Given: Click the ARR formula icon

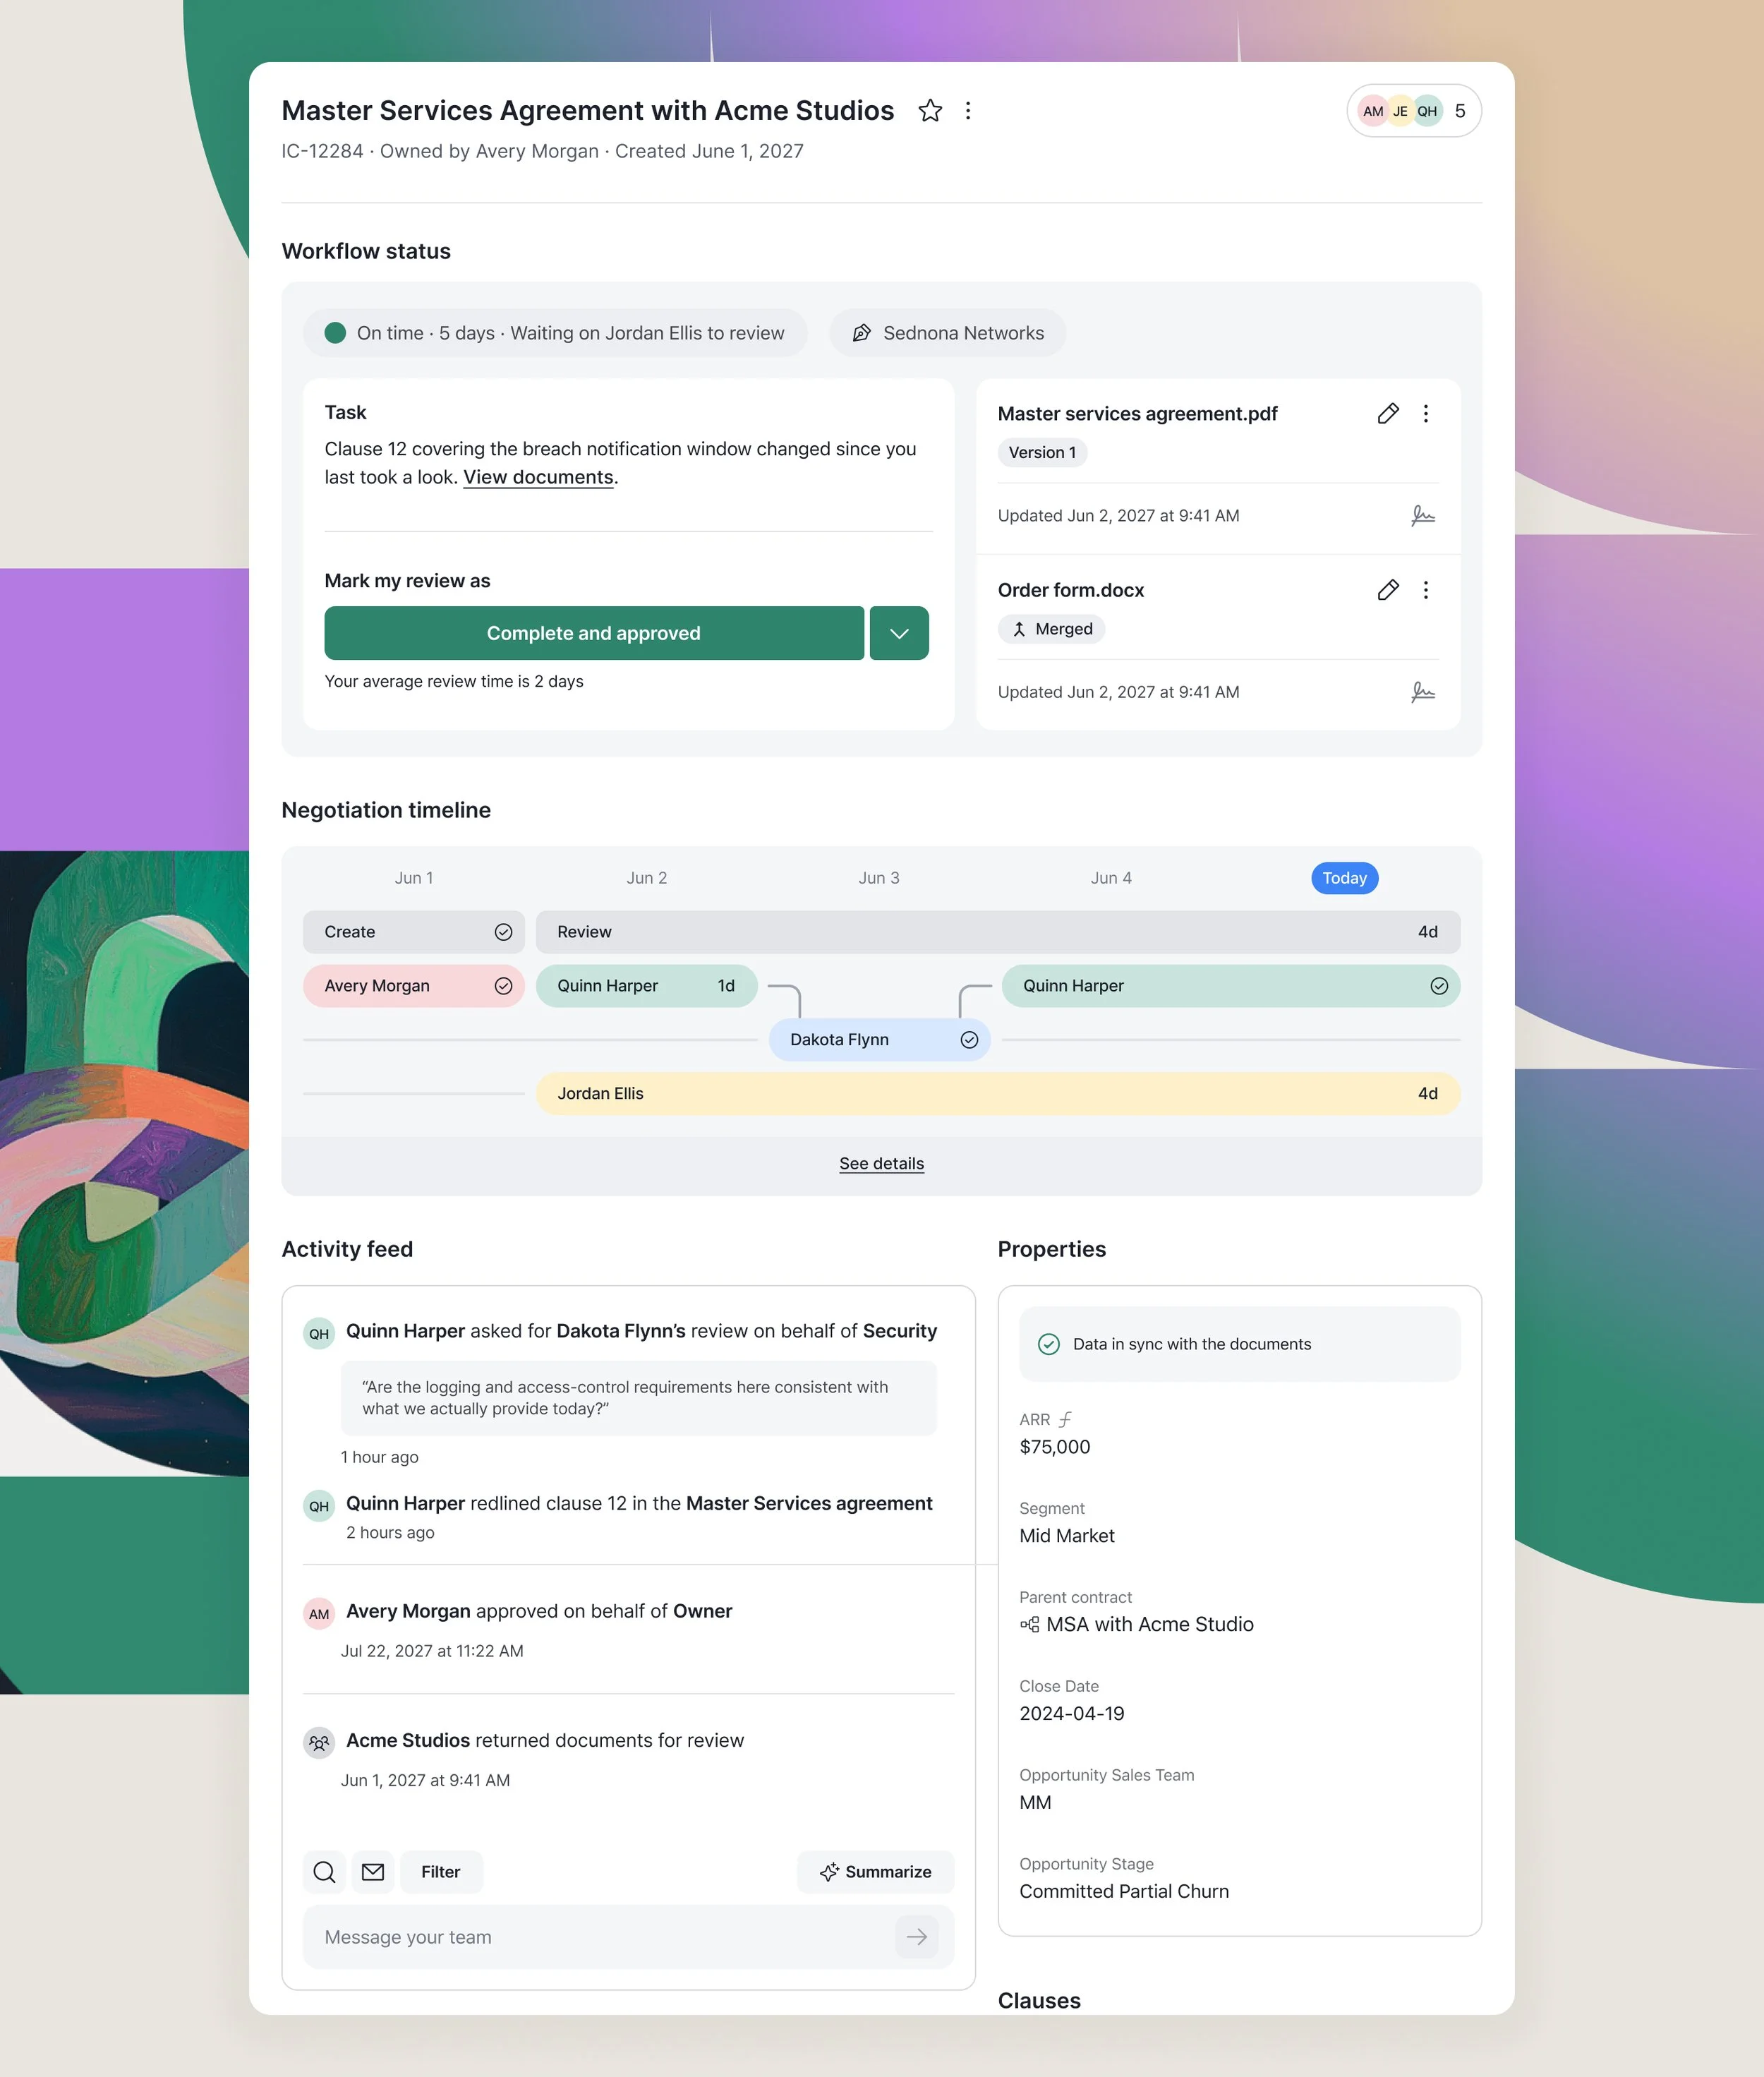Looking at the screenshot, I should [1066, 1419].
